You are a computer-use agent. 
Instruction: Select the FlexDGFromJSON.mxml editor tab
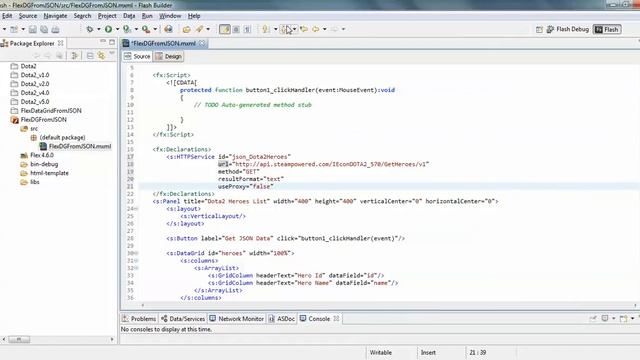coord(163,43)
